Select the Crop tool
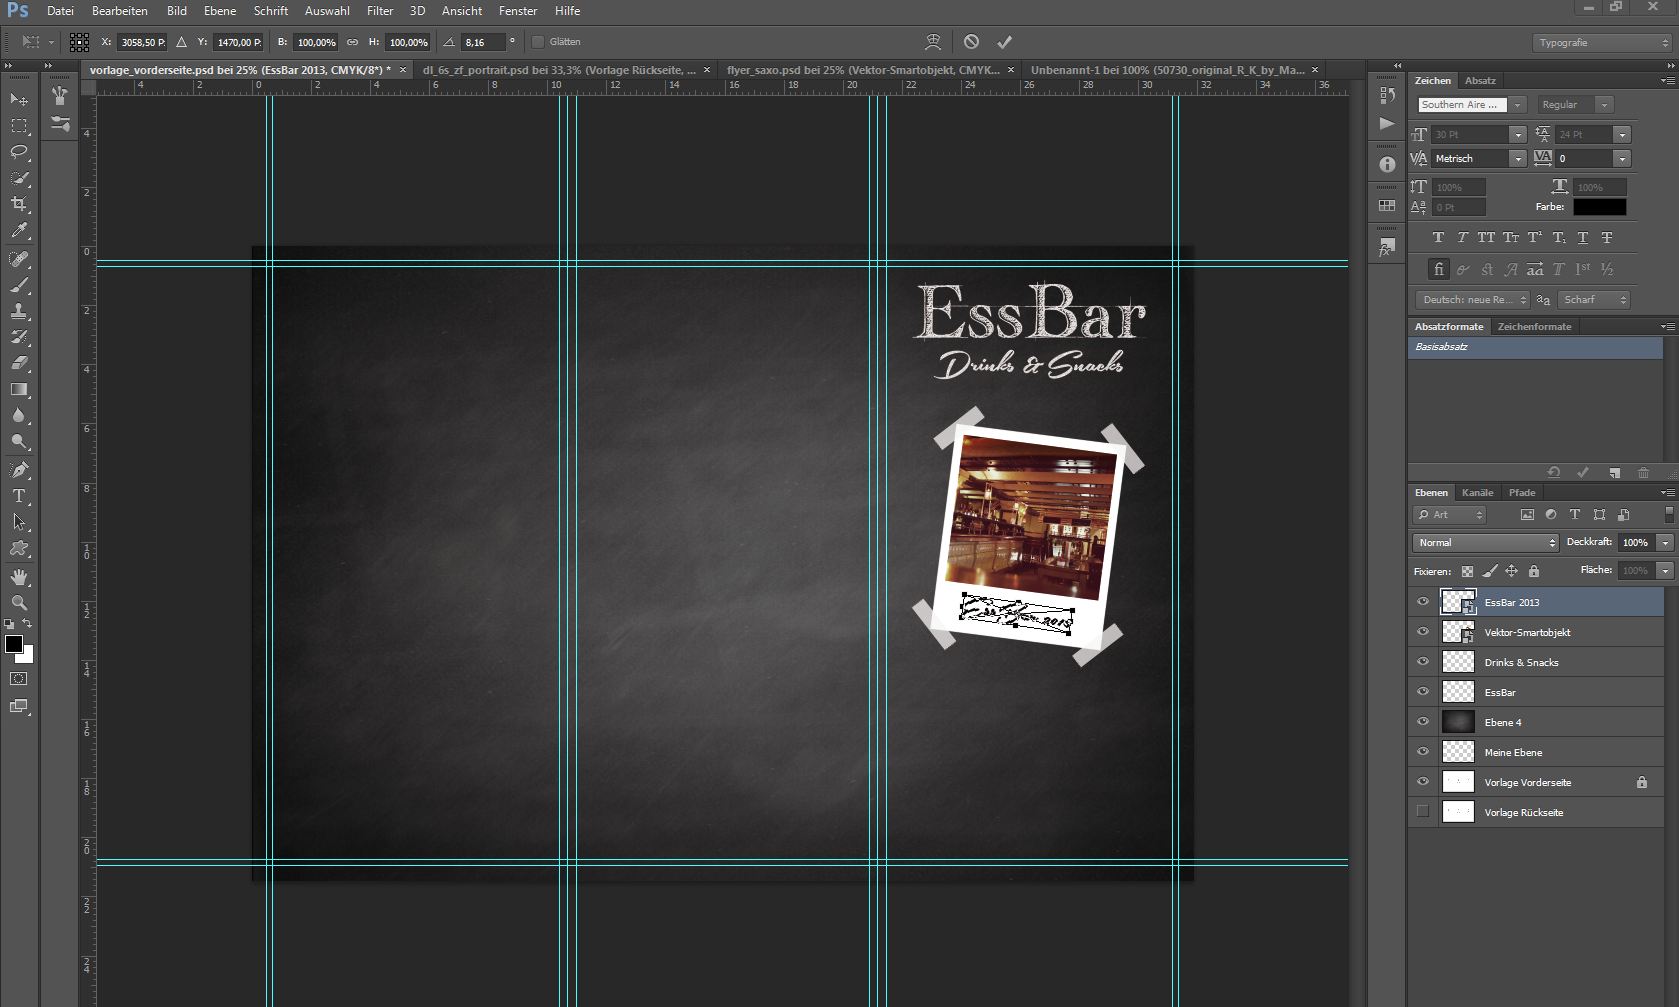 [19, 204]
